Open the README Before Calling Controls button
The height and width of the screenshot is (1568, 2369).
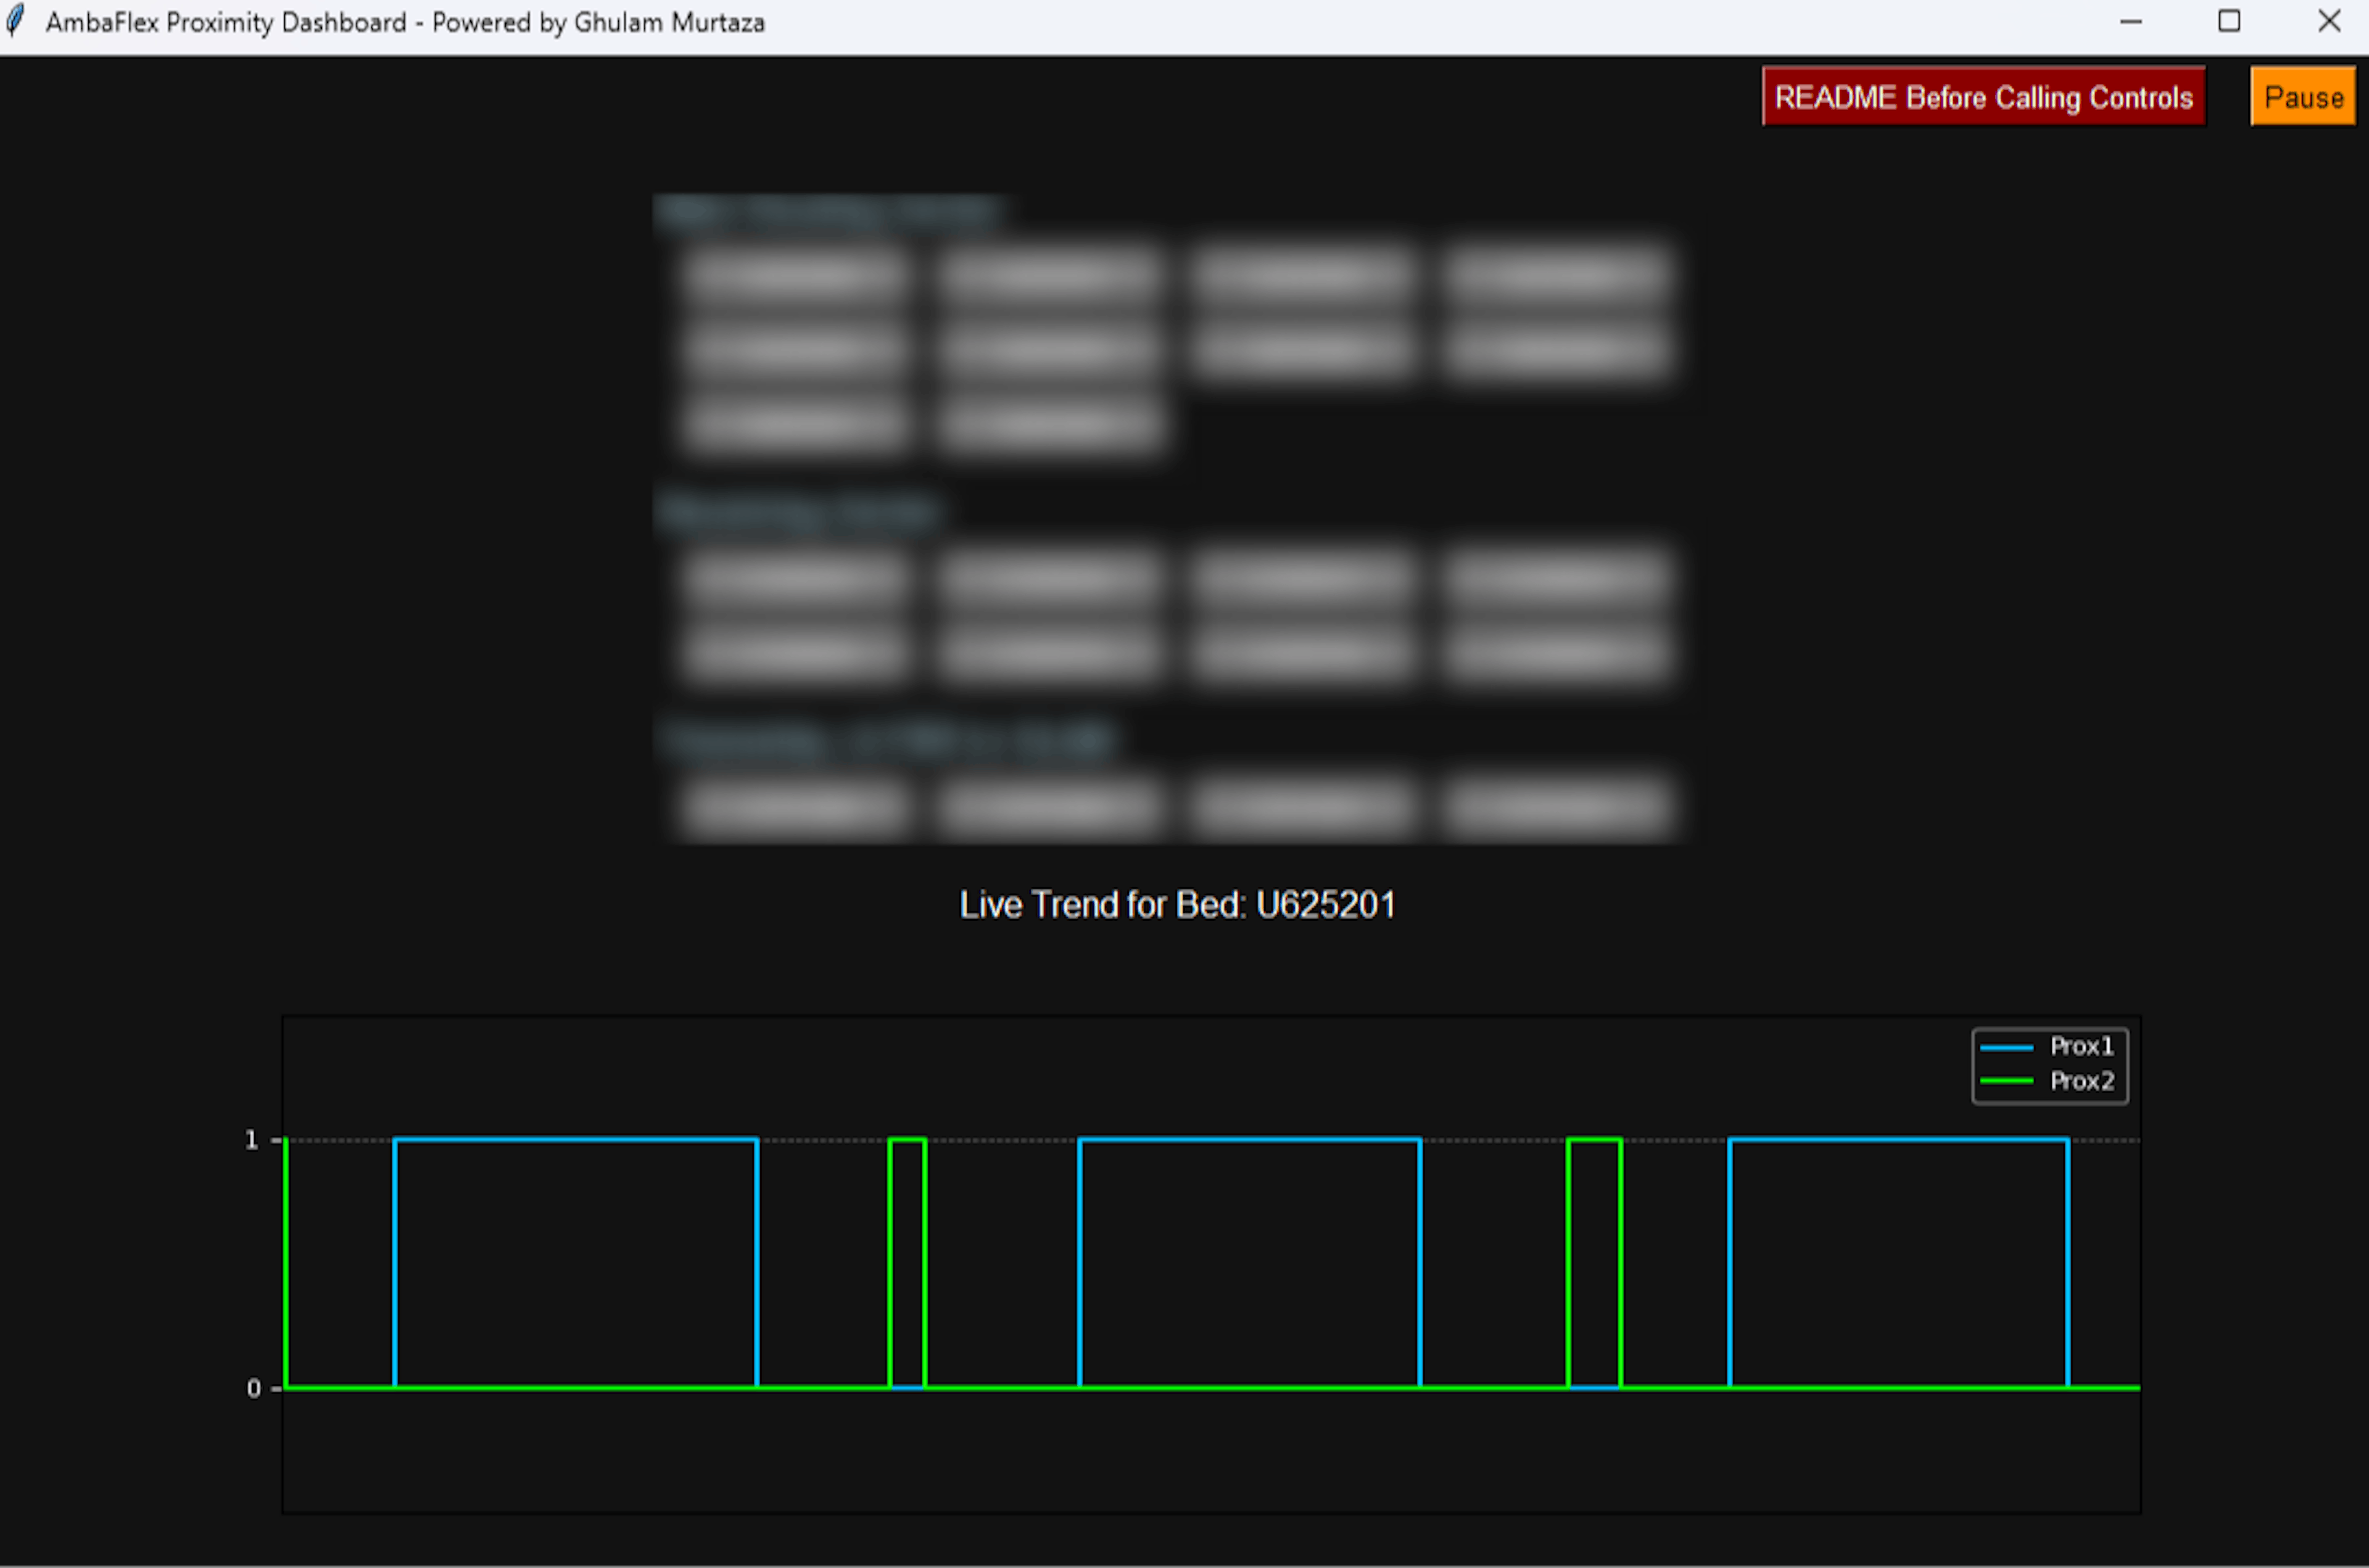click(x=1983, y=97)
